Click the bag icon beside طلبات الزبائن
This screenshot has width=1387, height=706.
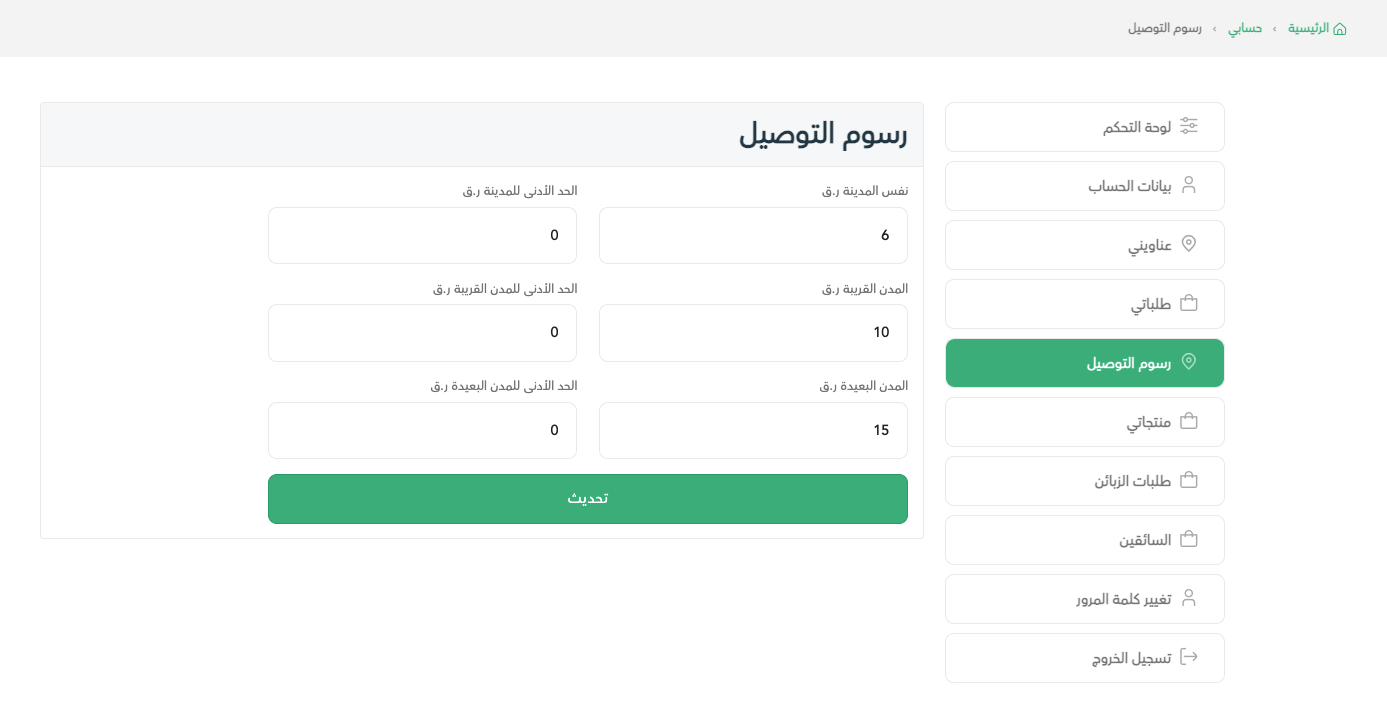point(1189,480)
